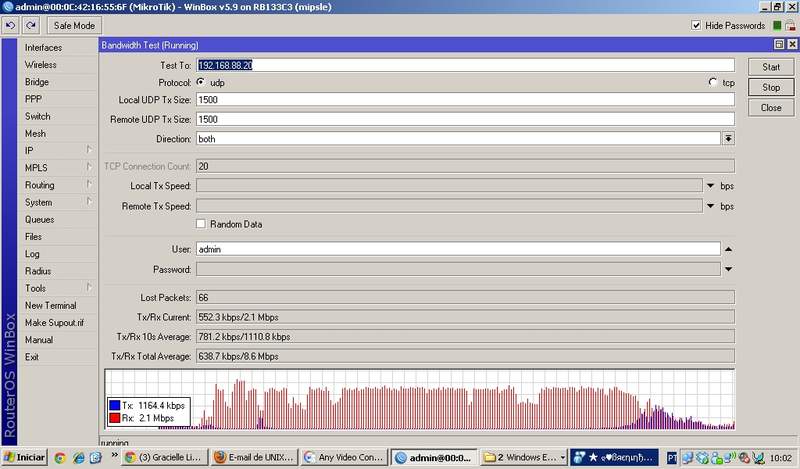
Task: Click the green CPU load indicator
Action: [x=775, y=26]
